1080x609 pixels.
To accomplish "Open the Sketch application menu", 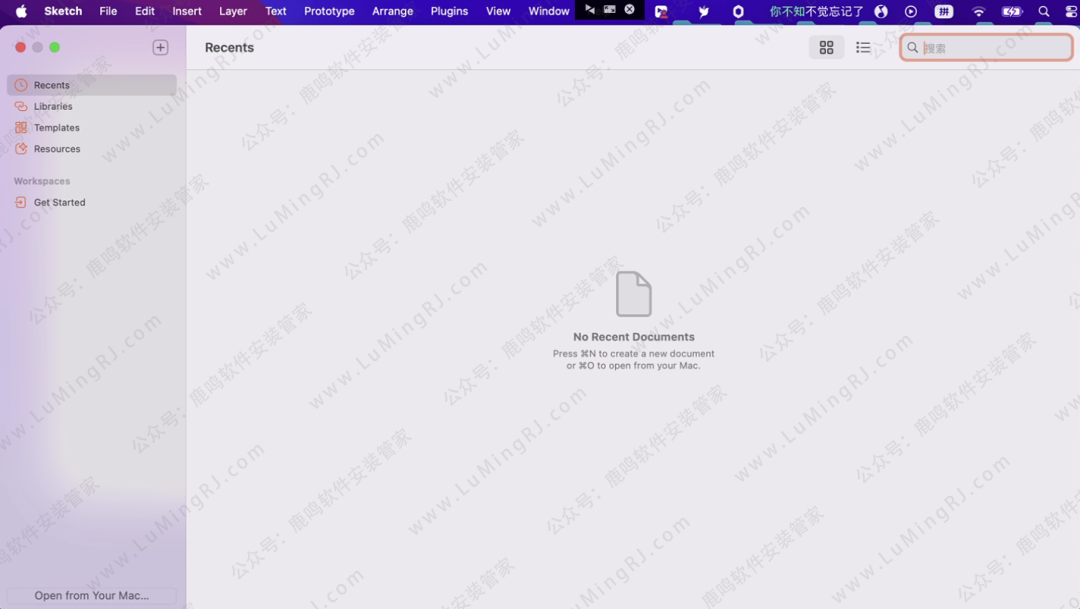I will point(63,11).
